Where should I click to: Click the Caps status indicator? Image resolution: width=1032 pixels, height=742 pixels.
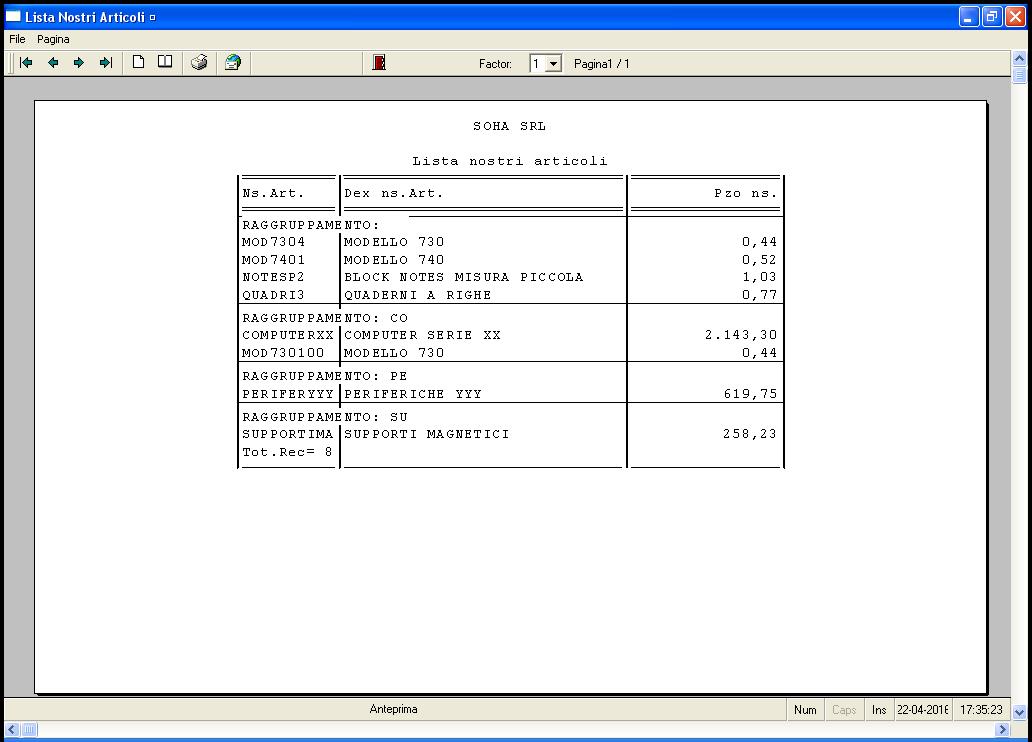[844, 710]
